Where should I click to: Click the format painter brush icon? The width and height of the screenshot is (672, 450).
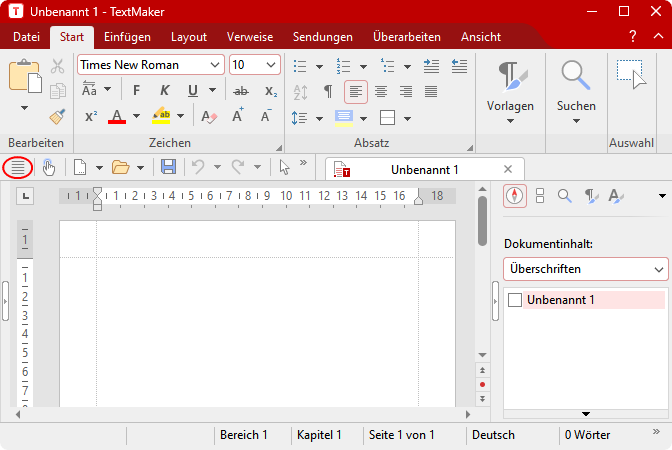(x=57, y=117)
